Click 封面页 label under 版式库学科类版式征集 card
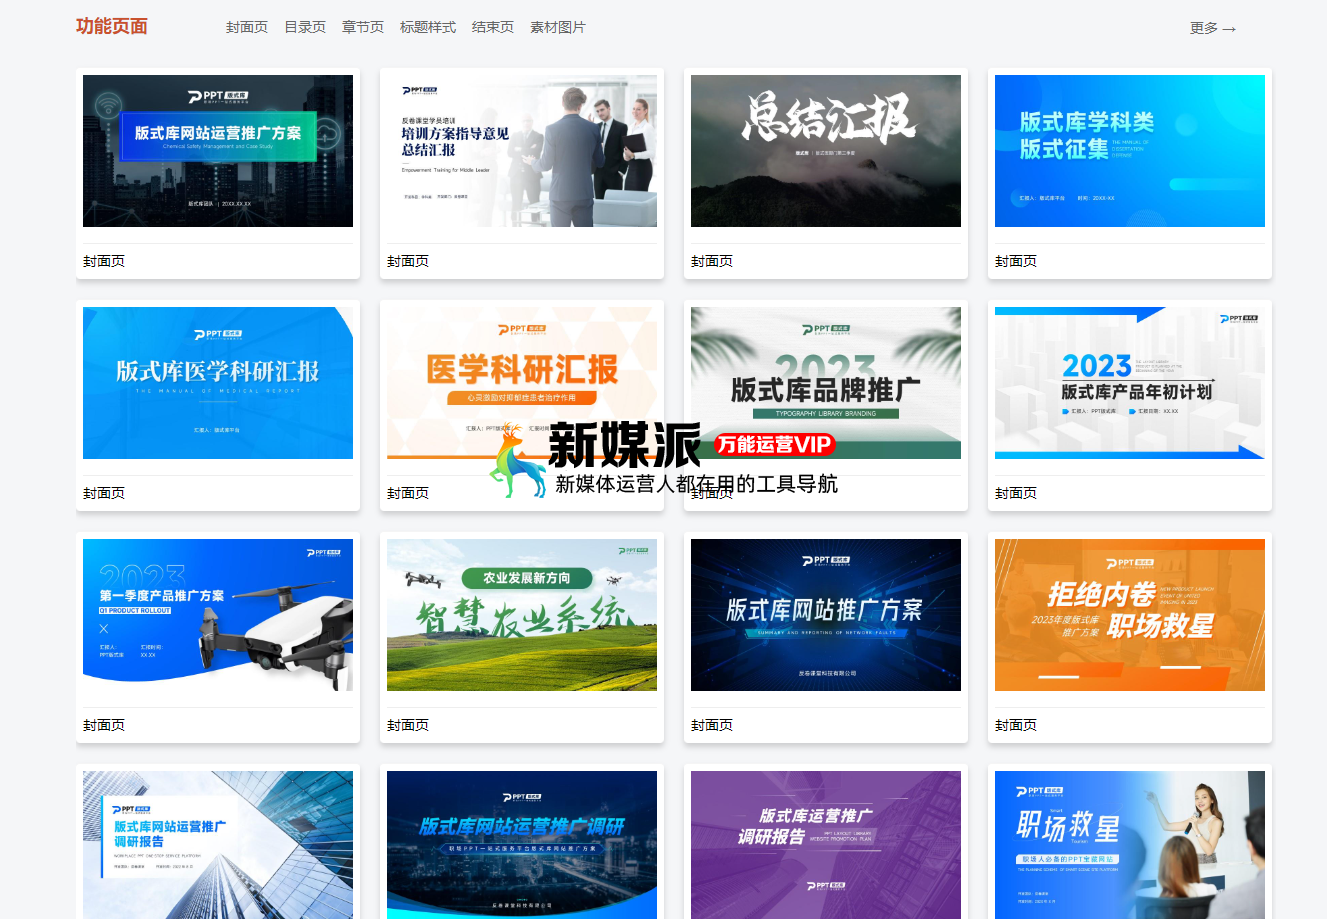 coord(1016,261)
